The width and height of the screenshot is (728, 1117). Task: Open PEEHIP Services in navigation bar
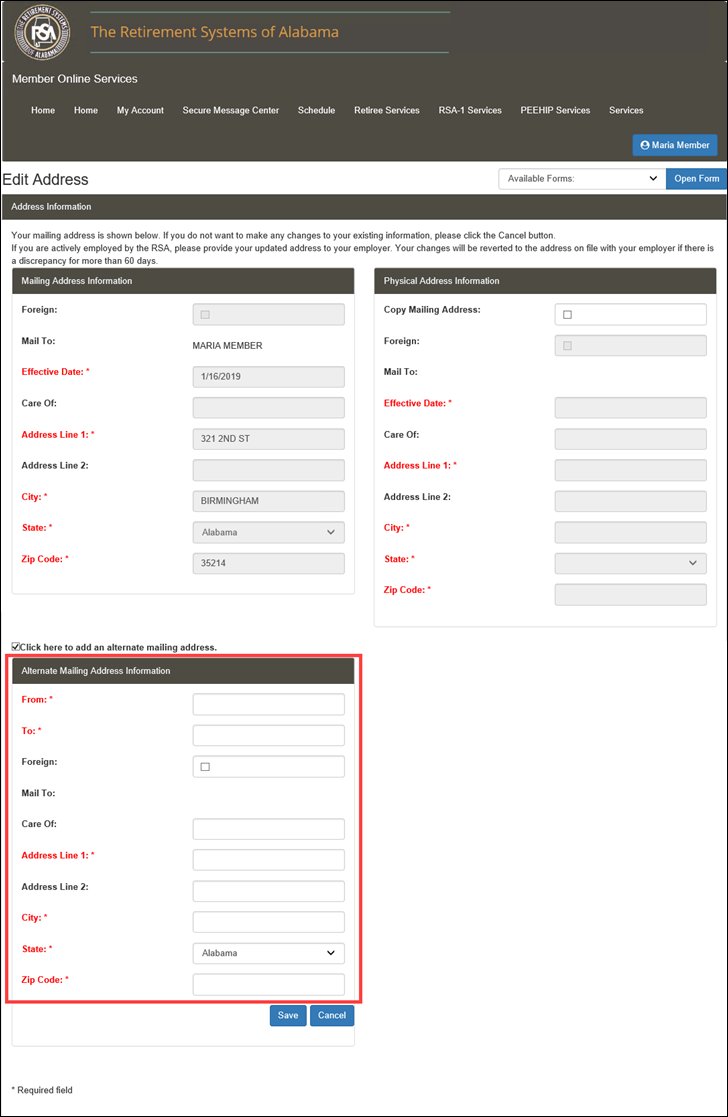point(555,110)
